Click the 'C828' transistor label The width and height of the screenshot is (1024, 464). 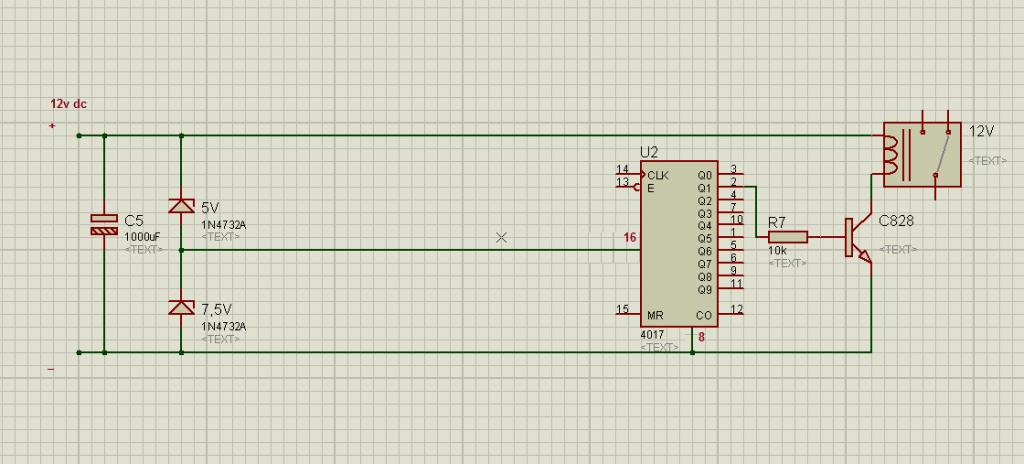[x=896, y=222]
